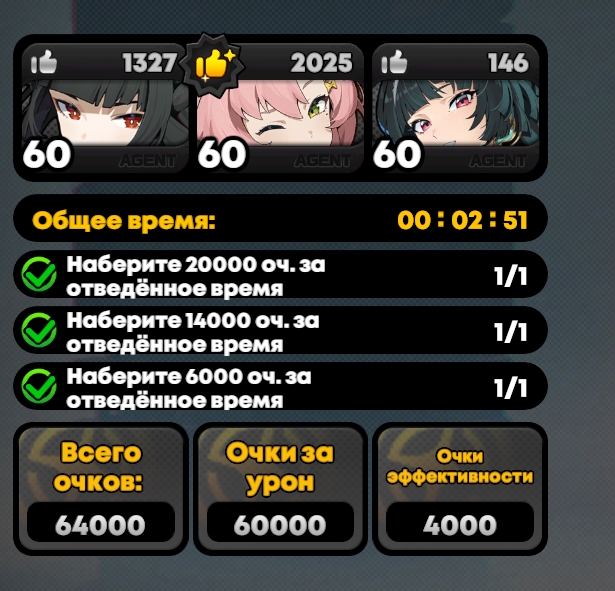The height and width of the screenshot is (591, 615).
Task: Click the thumbs-up icon next to 1327
Action: coord(44,62)
